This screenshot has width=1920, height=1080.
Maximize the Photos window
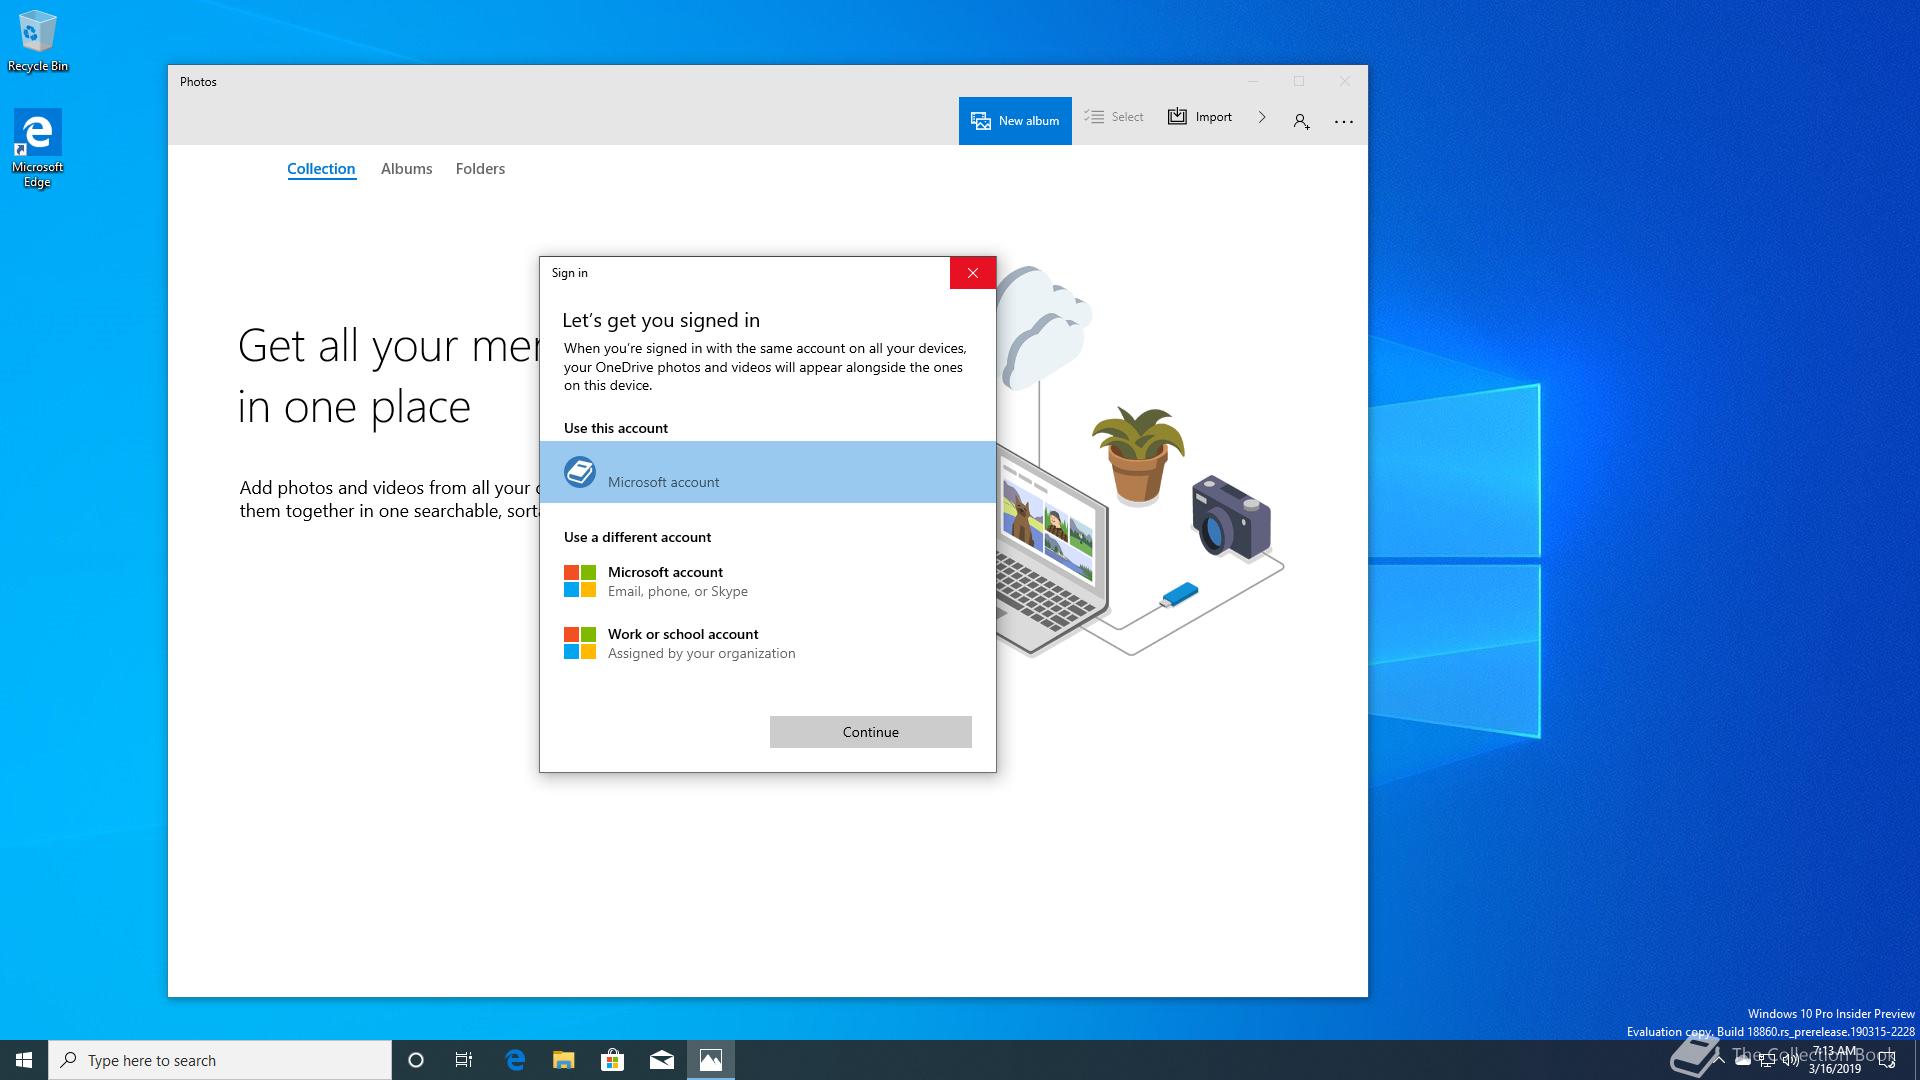point(1299,81)
